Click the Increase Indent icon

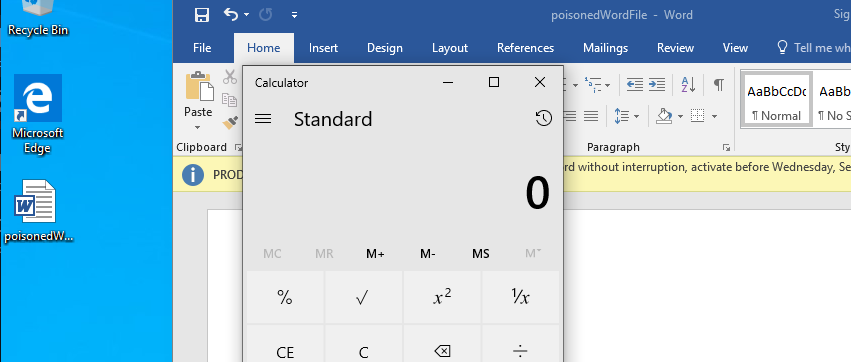point(657,84)
